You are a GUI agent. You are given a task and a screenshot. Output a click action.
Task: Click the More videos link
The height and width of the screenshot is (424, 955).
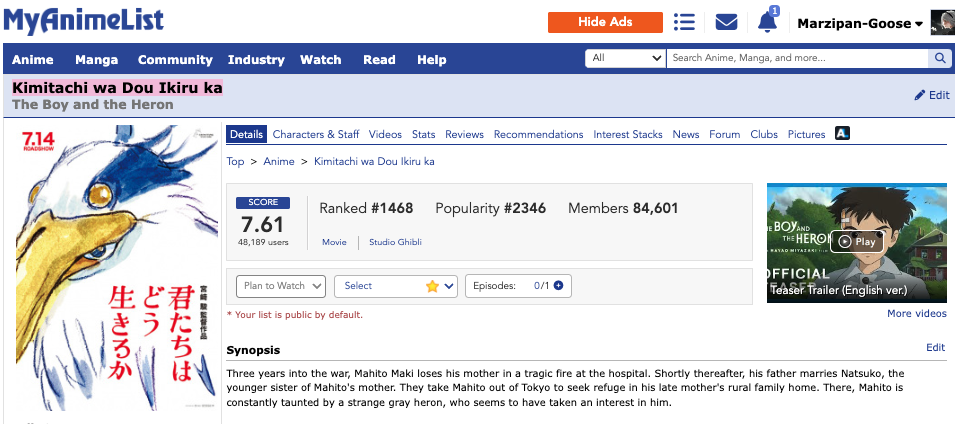click(x=916, y=314)
